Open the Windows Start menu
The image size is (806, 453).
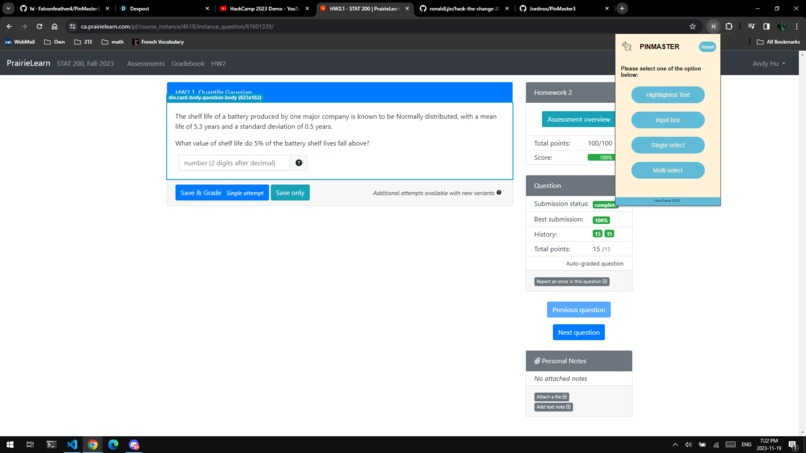pos(10,445)
